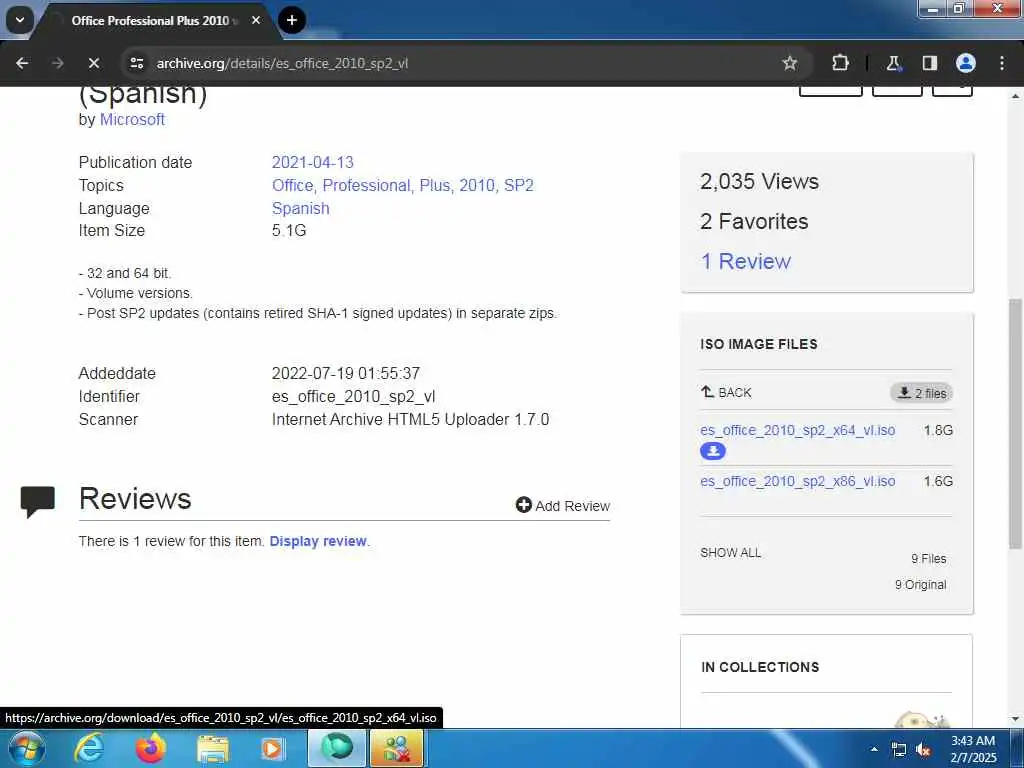
Task: Open the network tray icon
Action: (899, 750)
